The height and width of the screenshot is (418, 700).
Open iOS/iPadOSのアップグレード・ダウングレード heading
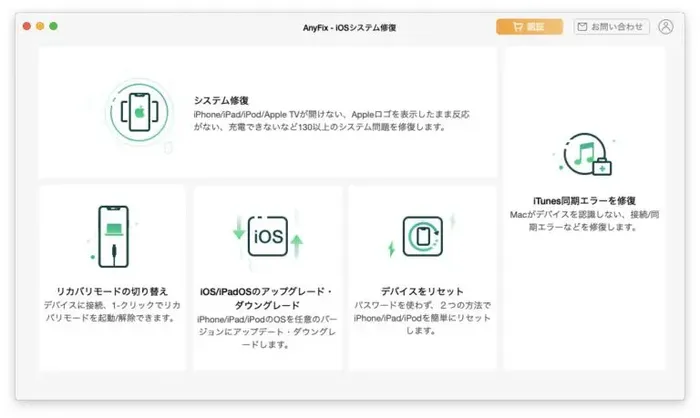tap(267, 298)
